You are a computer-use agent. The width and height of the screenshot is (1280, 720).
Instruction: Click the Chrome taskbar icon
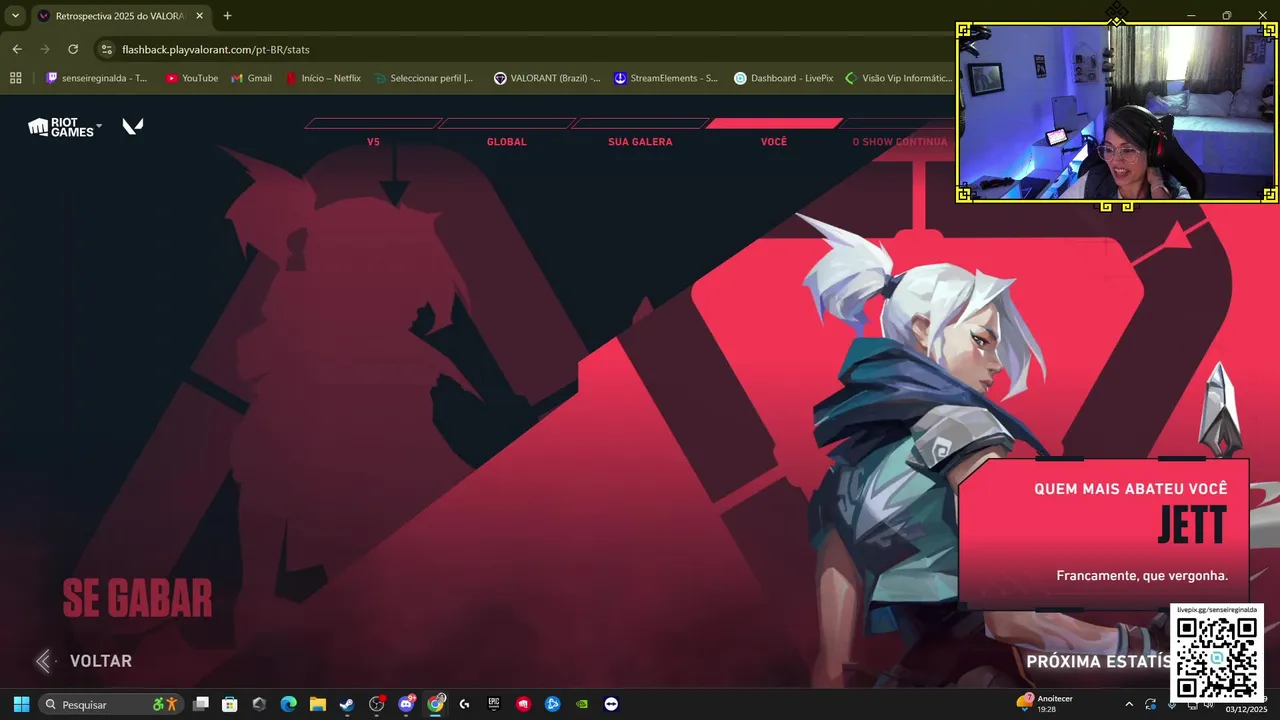tap(436, 704)
